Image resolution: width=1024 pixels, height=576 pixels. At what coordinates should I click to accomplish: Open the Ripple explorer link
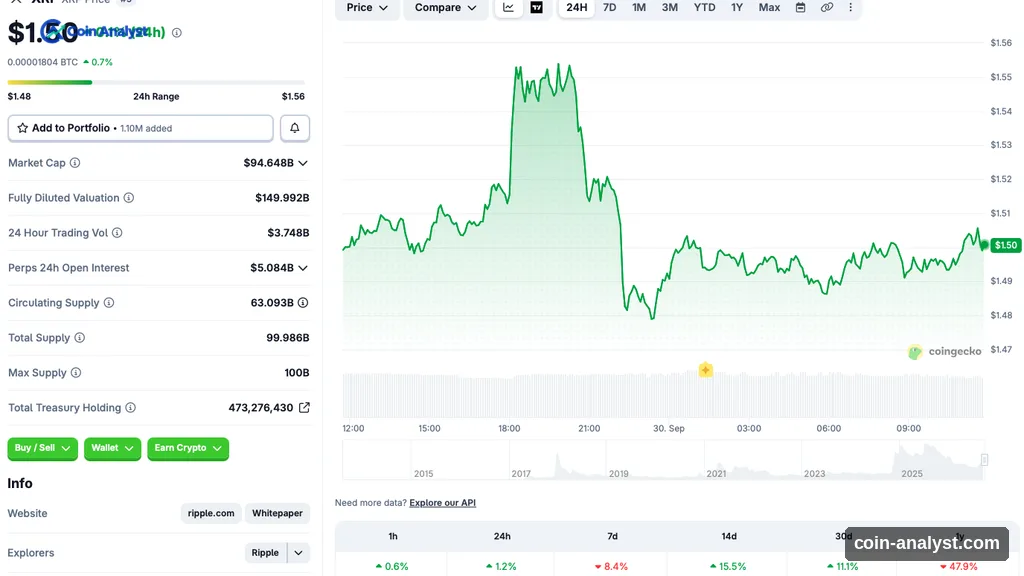(x=265, y=552)
